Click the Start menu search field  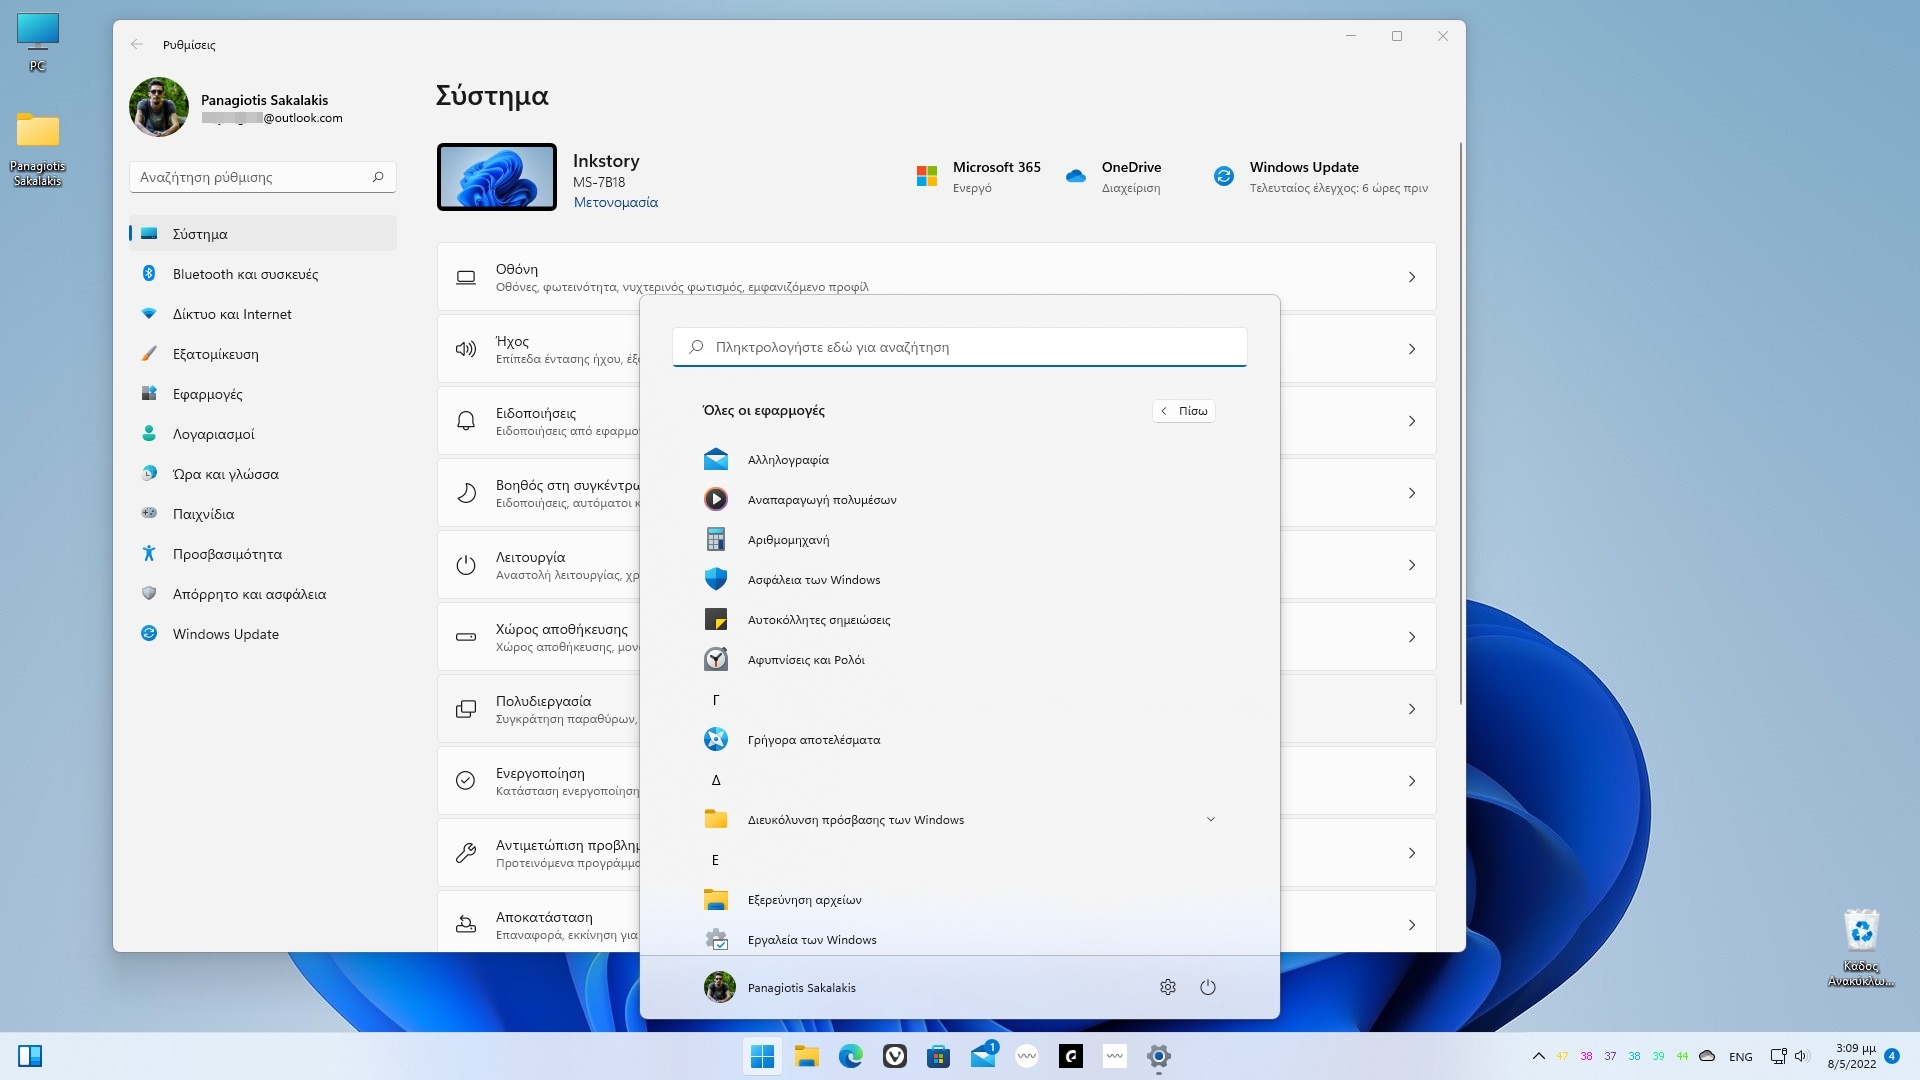[959, 347]
